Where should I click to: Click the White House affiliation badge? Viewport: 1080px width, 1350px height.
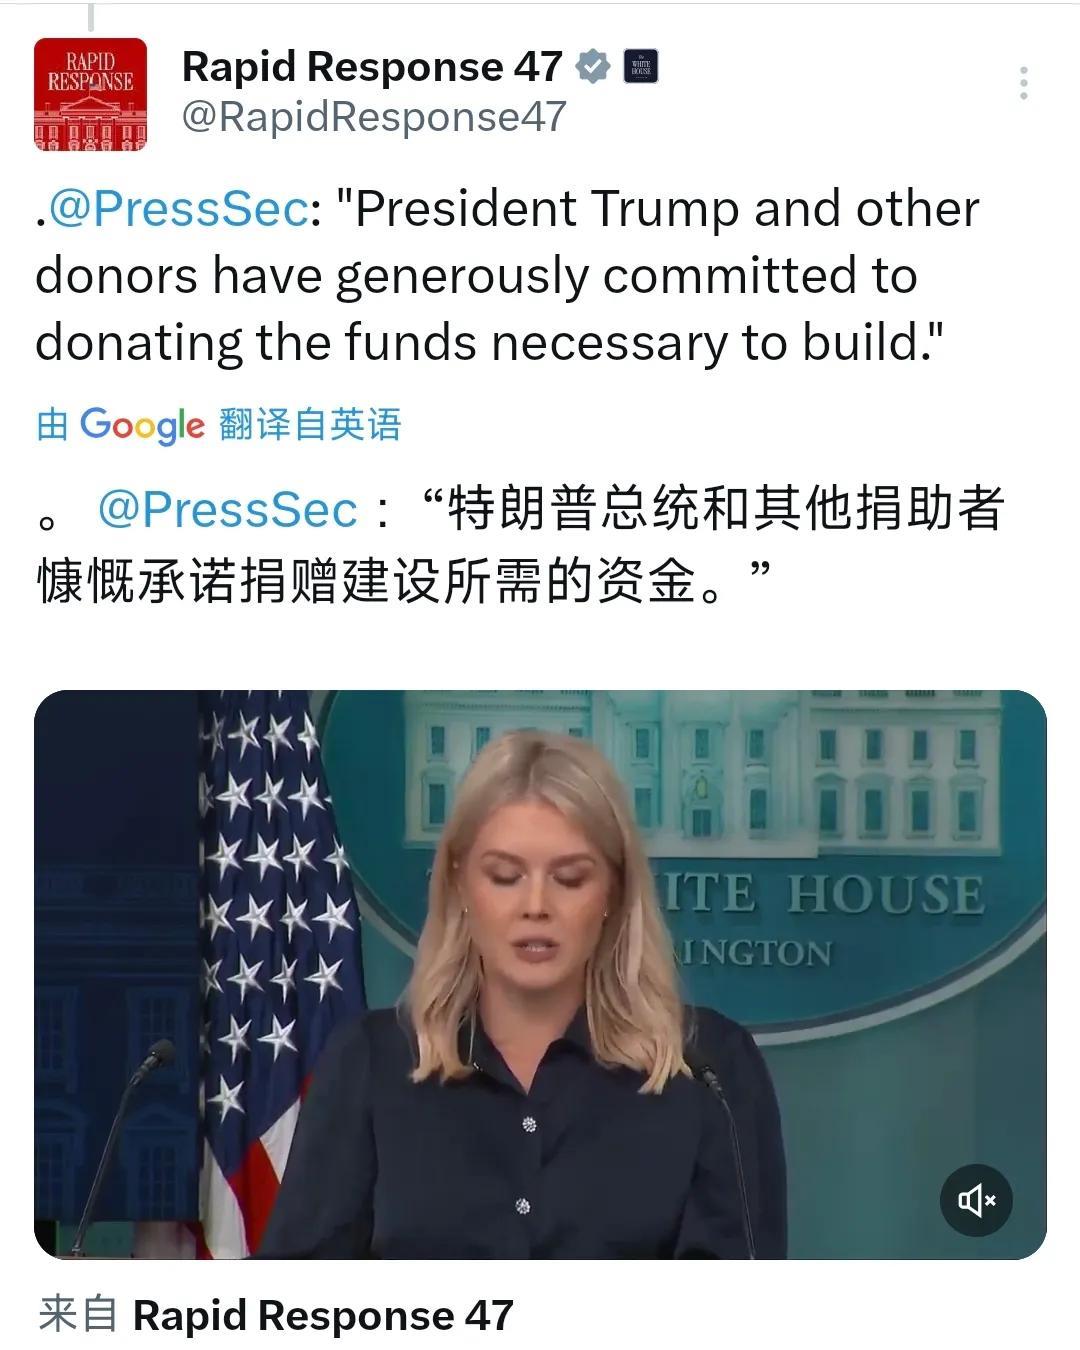641,67
